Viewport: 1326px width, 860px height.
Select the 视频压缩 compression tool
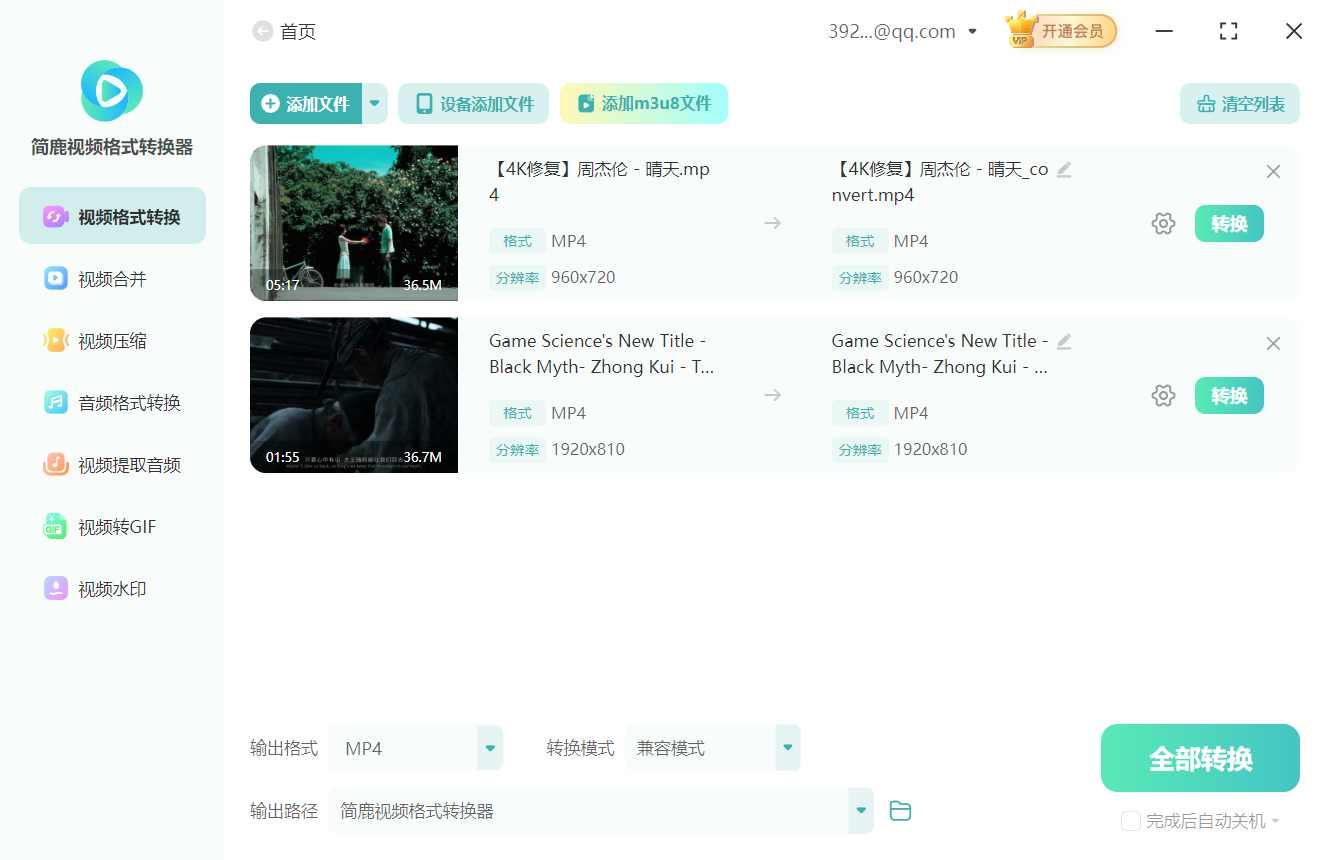[111, 340]
